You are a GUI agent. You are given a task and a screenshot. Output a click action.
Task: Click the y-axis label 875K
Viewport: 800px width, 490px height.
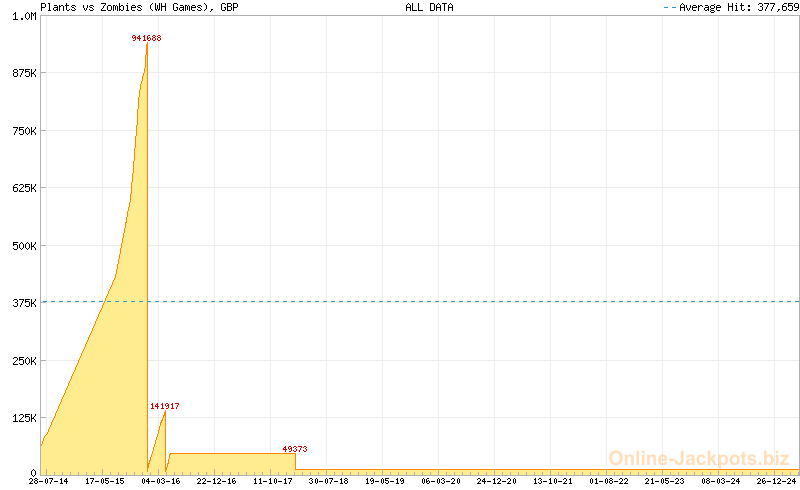coord(24,73)
